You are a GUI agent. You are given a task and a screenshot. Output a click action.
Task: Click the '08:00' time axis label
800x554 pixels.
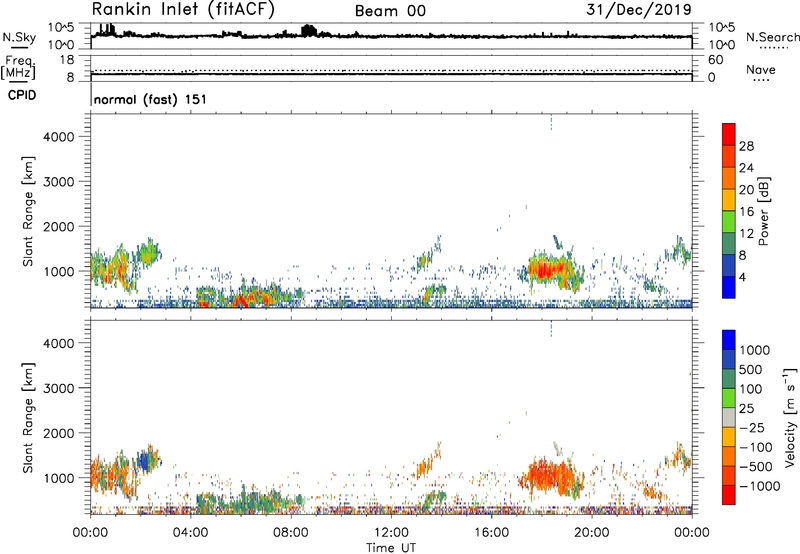(x=291, y=533)
